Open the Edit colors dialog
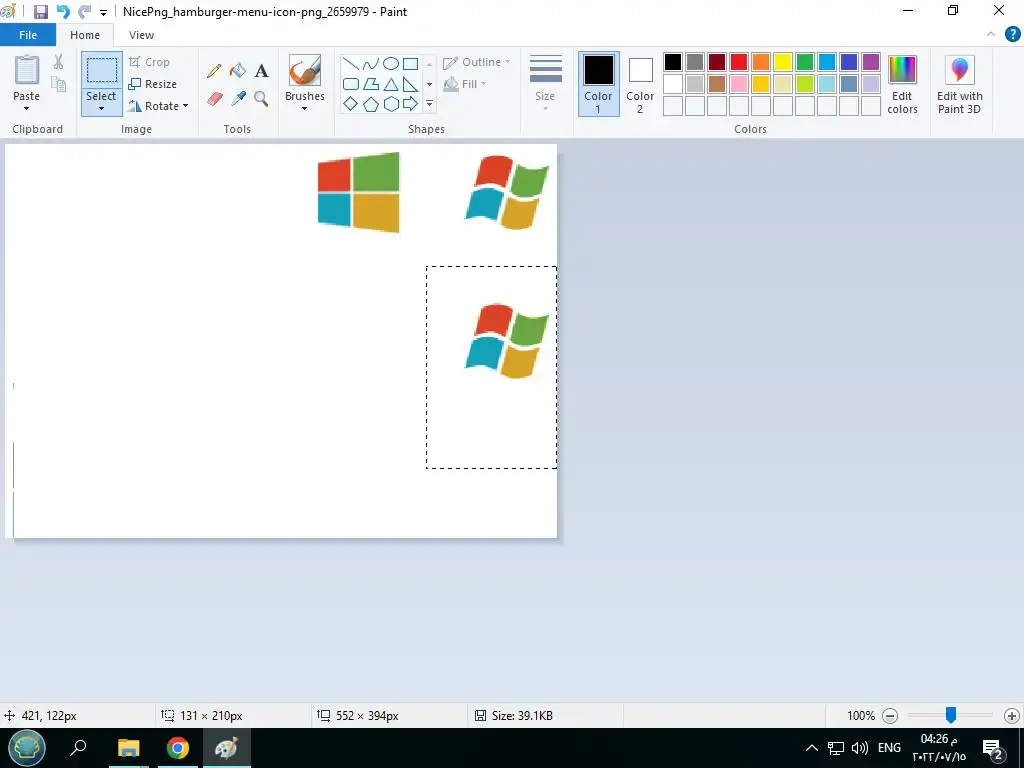 coord(902,84)
